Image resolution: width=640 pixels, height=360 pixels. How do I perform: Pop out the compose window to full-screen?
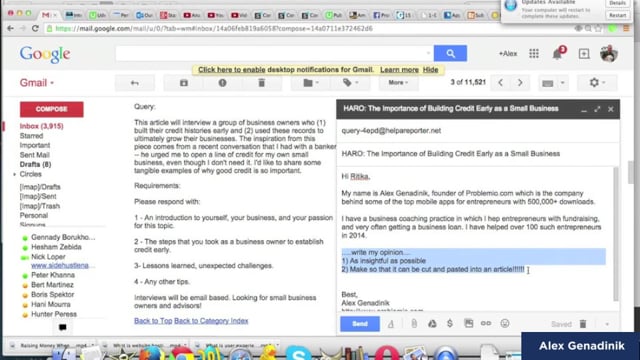click(x=597, y=109)
